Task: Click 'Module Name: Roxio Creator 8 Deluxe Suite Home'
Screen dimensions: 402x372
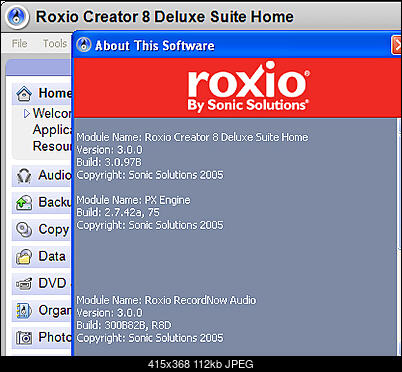Action: (192, 137)
